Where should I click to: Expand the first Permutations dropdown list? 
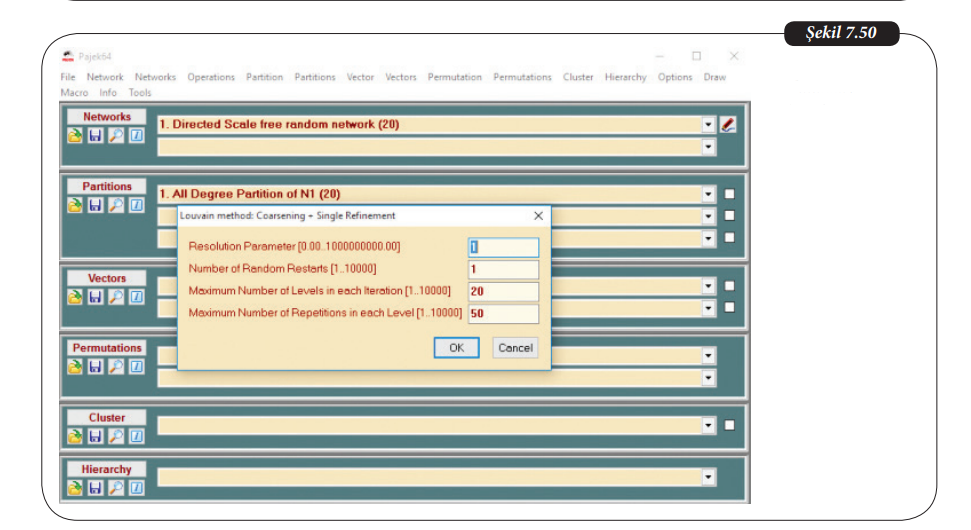709,356
